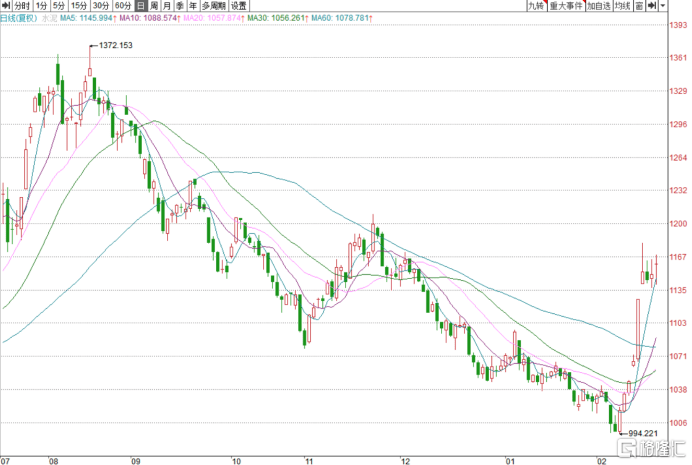The height and width of the screenshot is (465, 692).
Task: Click the 窗 window layout icon
Action: click(x=637, y=6)
